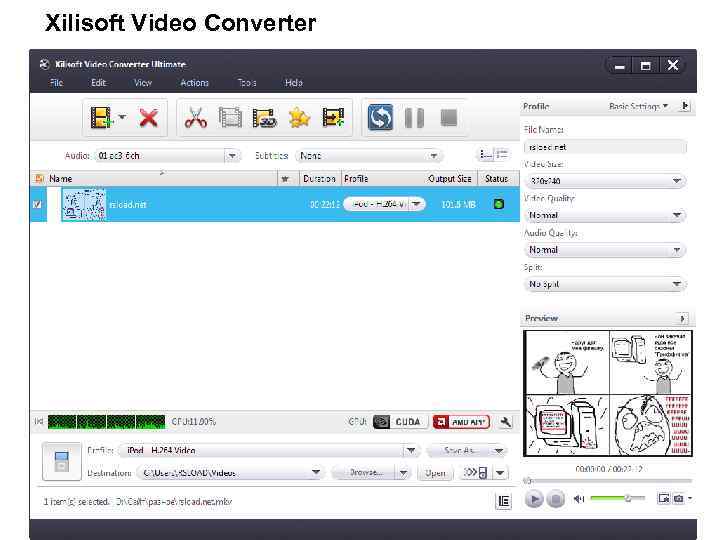Uncheck the rsload.net file checkbox

[x=38, y=204]
